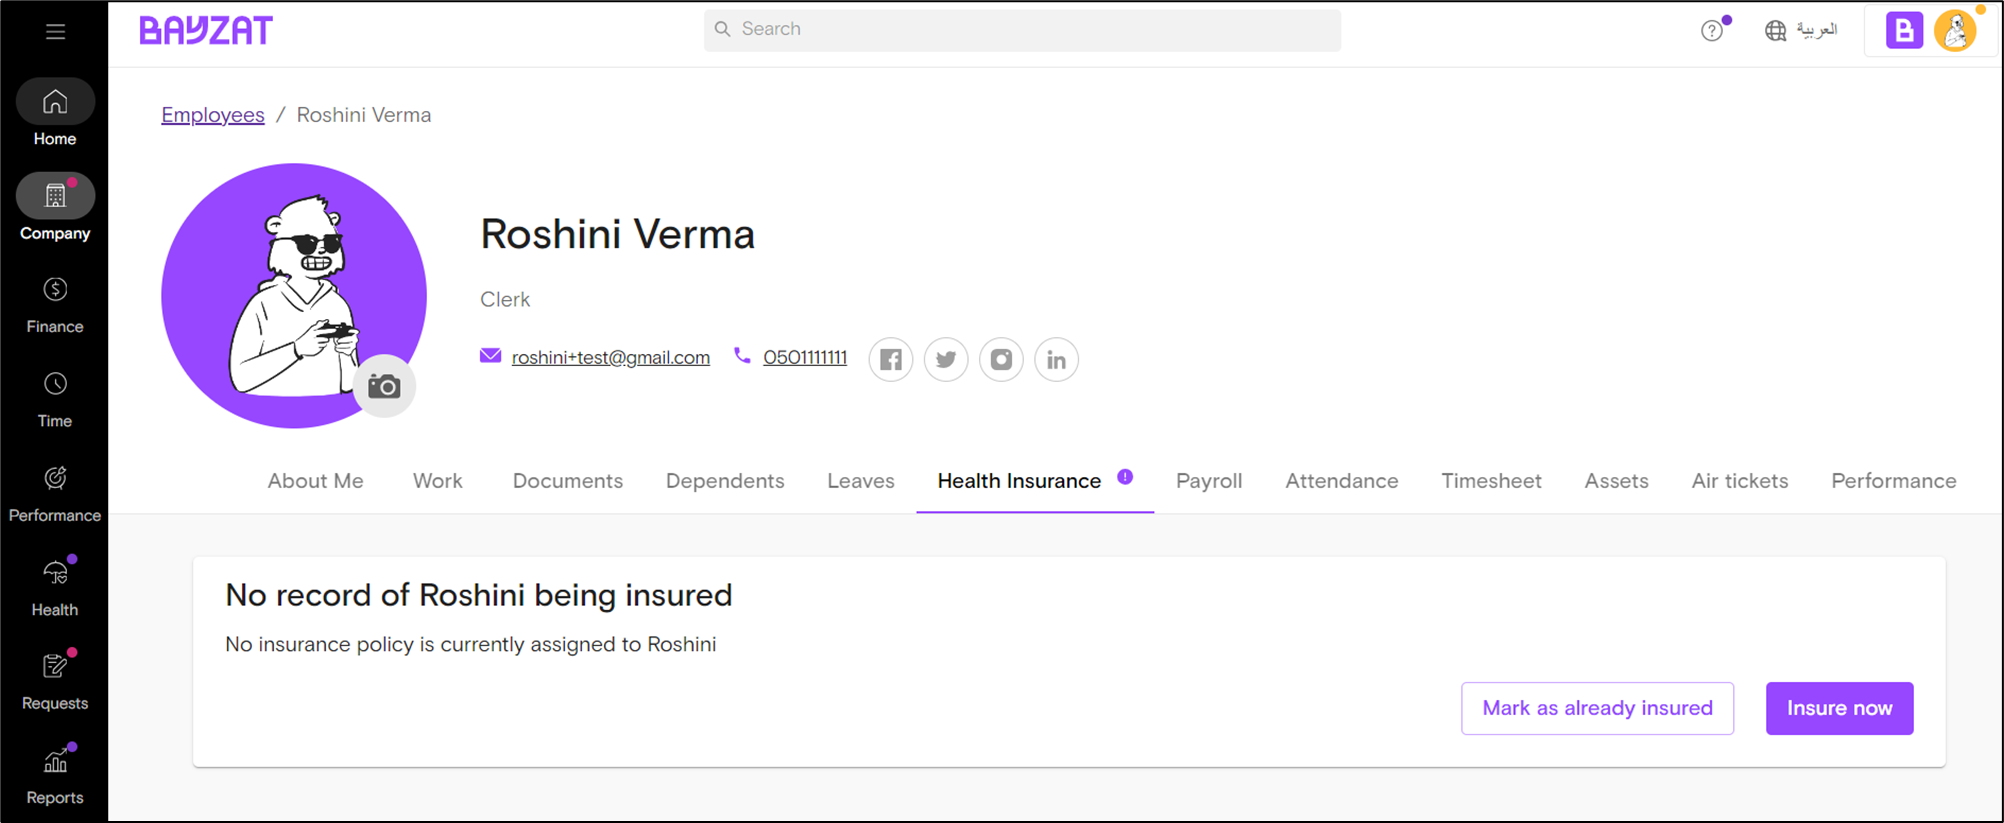Switch language to Arabic
2004x823 pixels.
[x=1802, y=30]
